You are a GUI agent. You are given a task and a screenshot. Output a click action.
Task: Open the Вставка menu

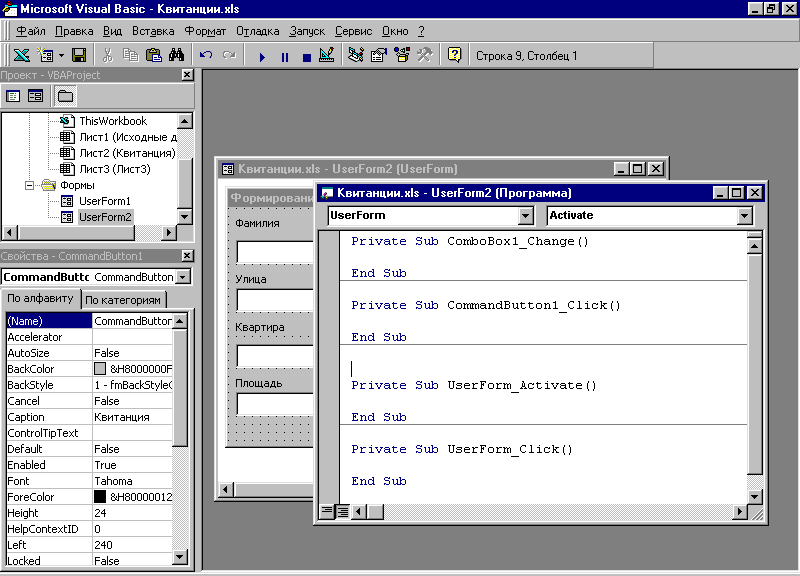[x=153, y=31]
